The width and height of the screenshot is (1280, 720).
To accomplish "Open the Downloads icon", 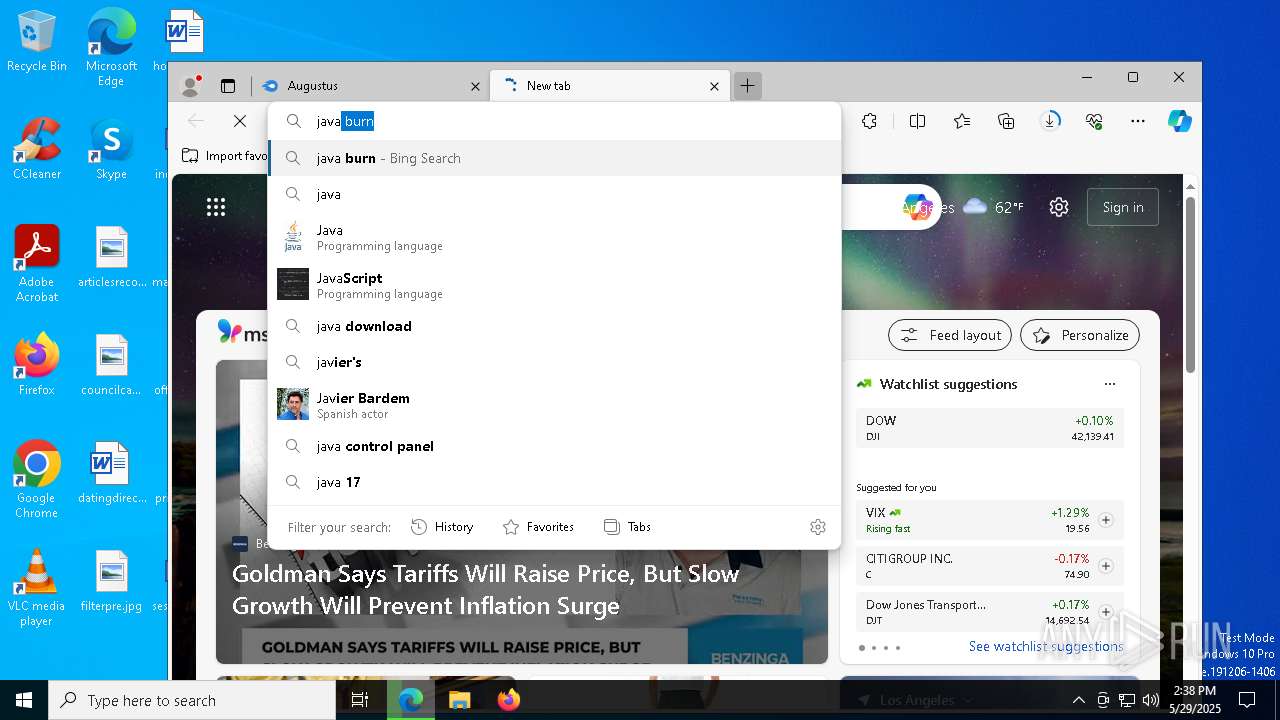I will (x=1050, y=121).
